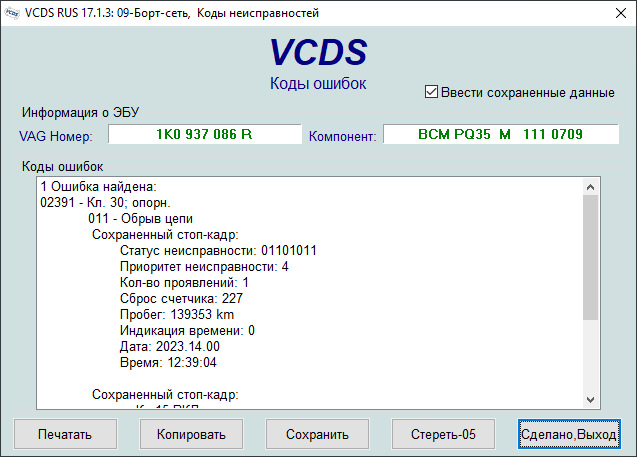Click the 'Информация о ЭБУ' group label
This screenshot has width=637, height=457.
[80, 112]
